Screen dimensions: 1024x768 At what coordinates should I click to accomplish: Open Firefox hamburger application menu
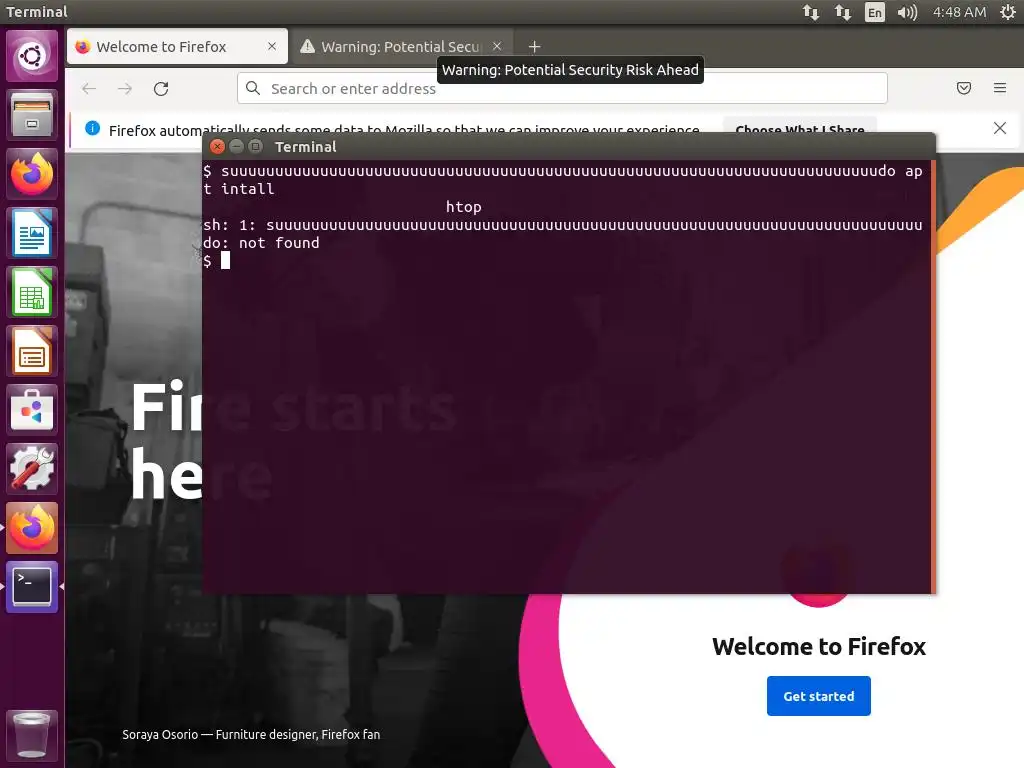click(1000, 88)
